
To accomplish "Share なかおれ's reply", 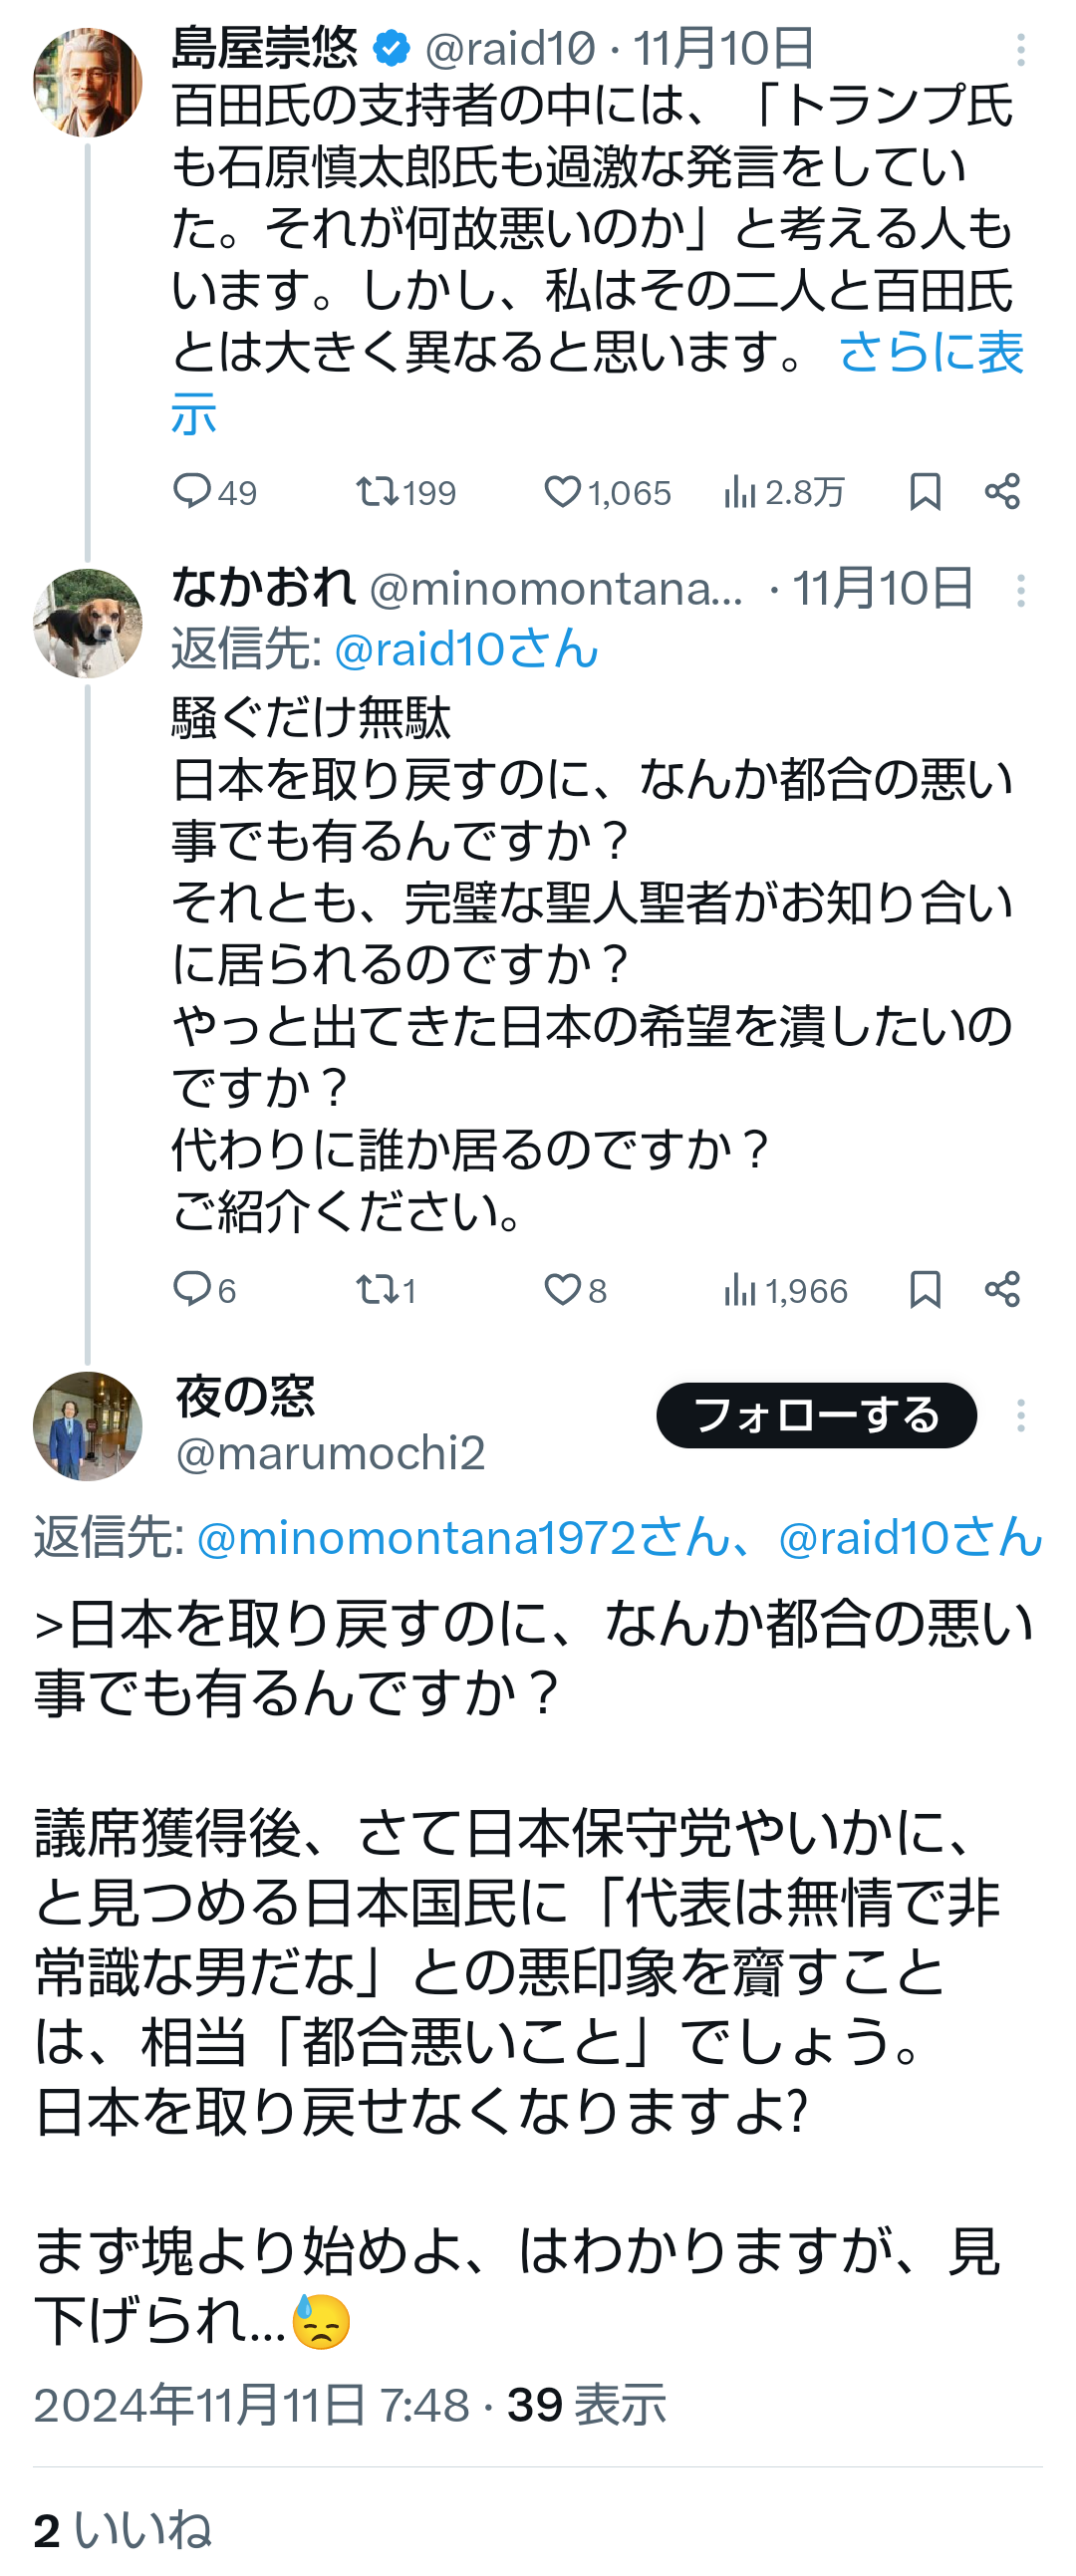I will click(x=1002, y=1290).
